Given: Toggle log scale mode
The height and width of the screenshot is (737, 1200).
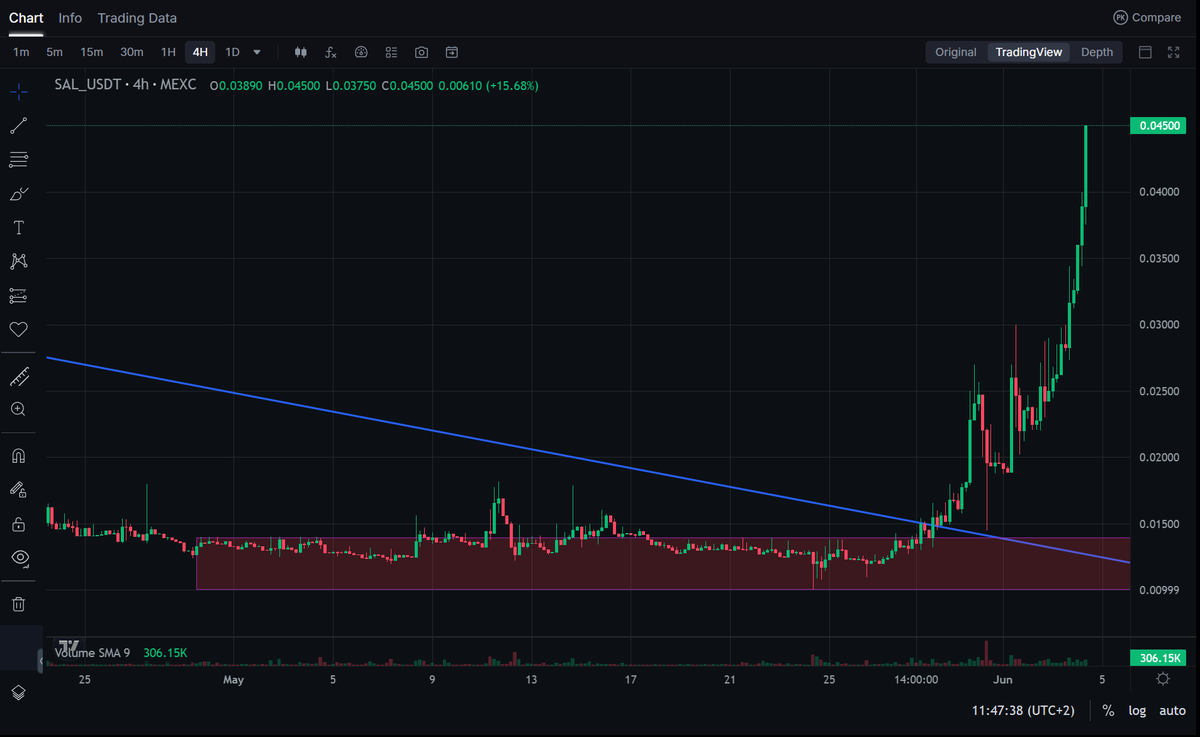Looking at the screenshot, I should pyautogui.click(x=1138, y=710).
